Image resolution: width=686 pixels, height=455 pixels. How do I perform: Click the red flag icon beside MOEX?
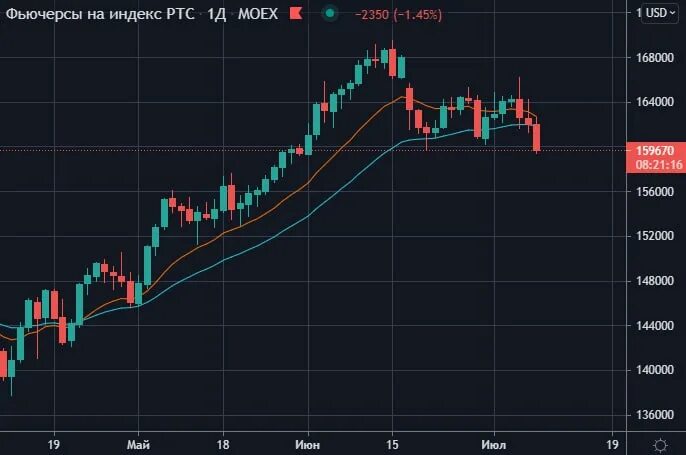pyautogui.click(x=296, y=14)
